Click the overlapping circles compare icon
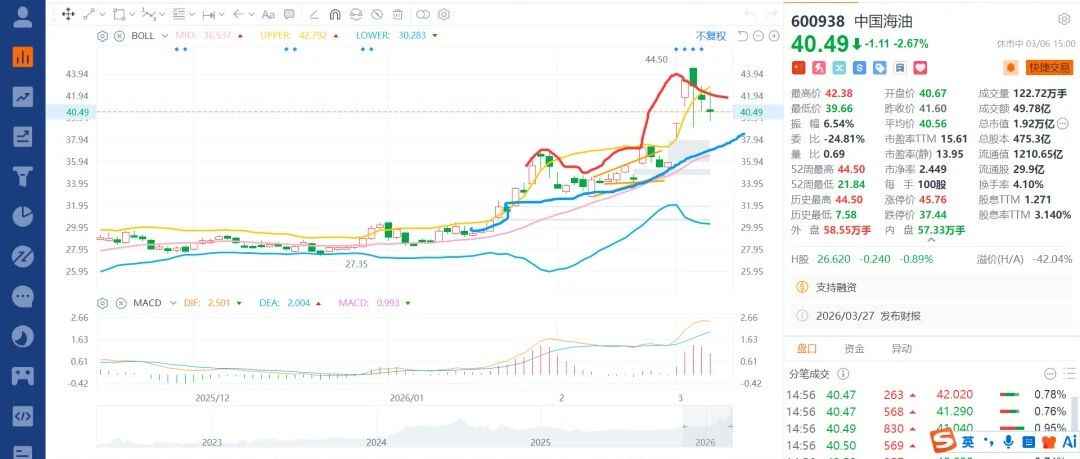The height and width of the screenshot is (459, 1080). point(423,14)
